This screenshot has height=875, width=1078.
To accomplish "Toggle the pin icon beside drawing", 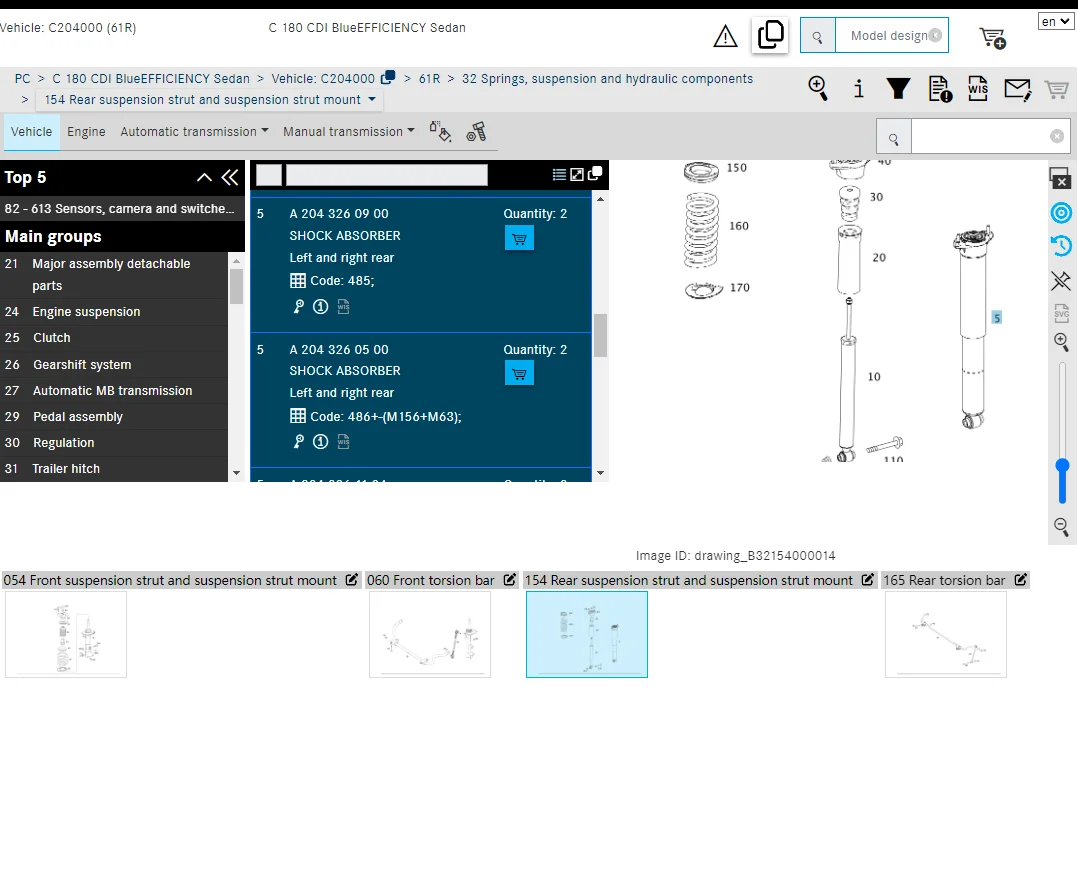I will coord(1061,280).
